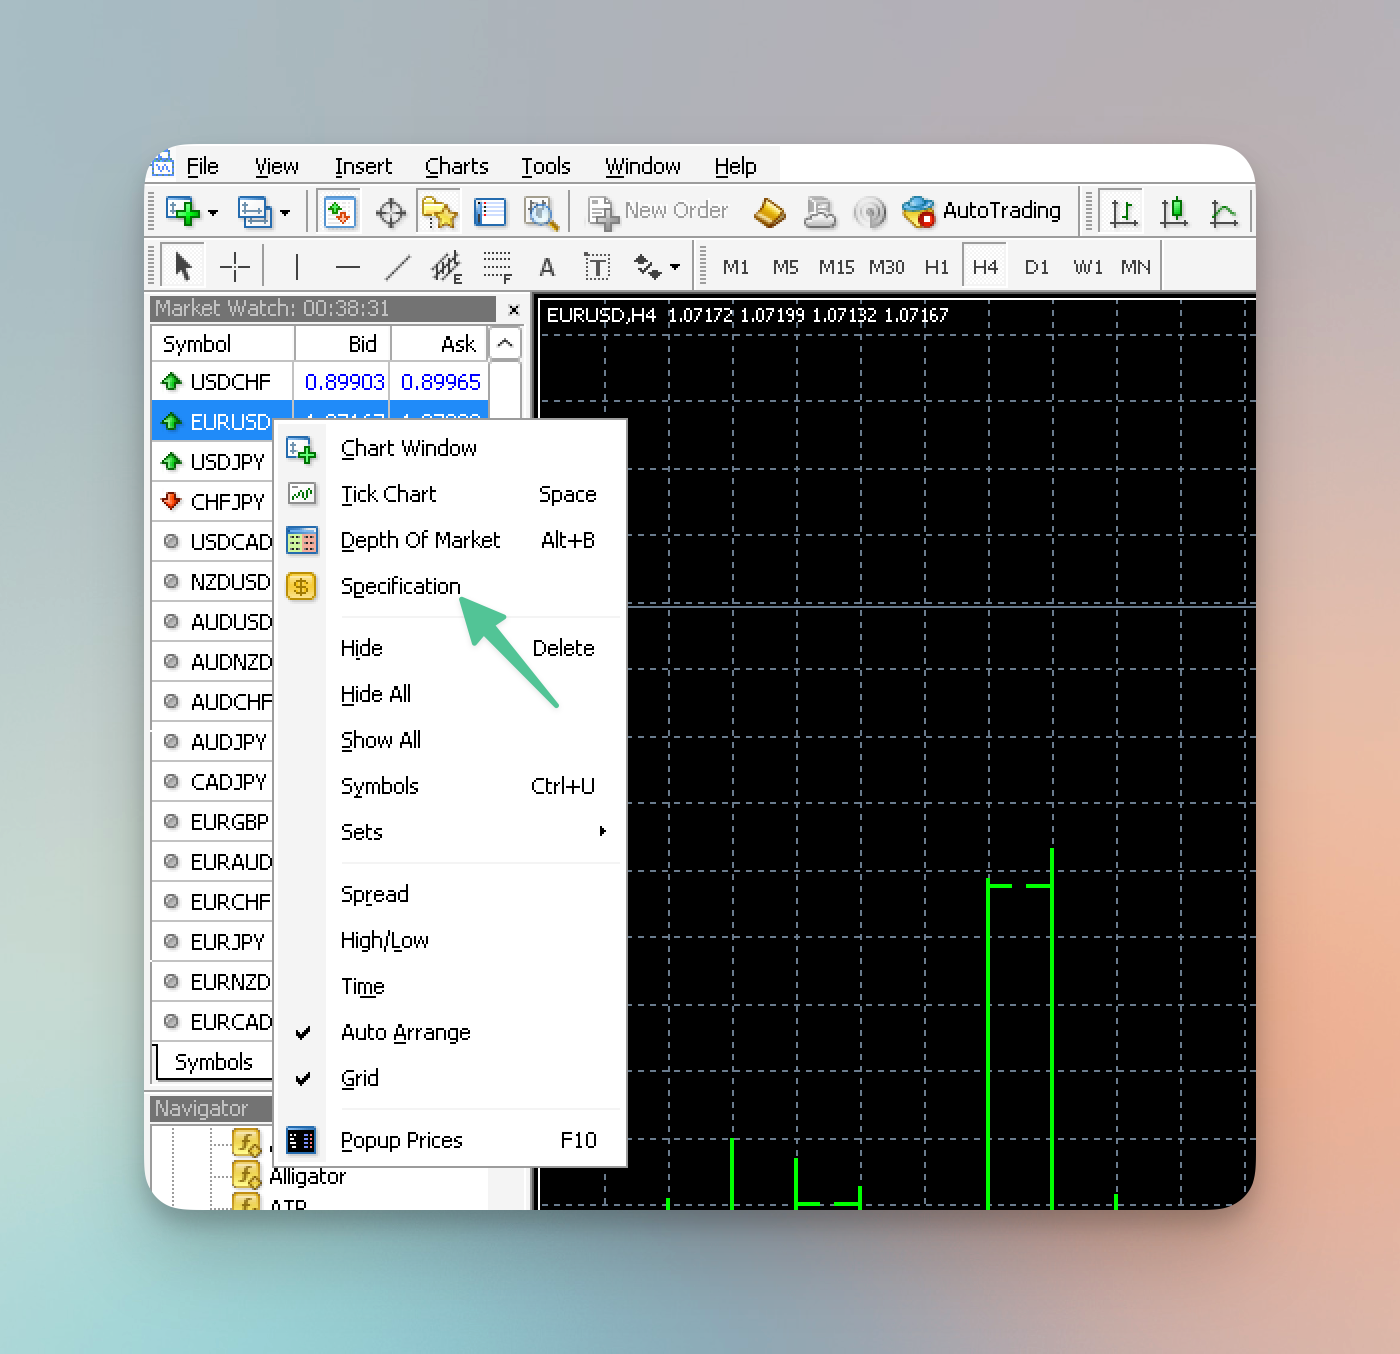
Task: Choose Specification from the context menu
Action: click(x=400, y=586)
